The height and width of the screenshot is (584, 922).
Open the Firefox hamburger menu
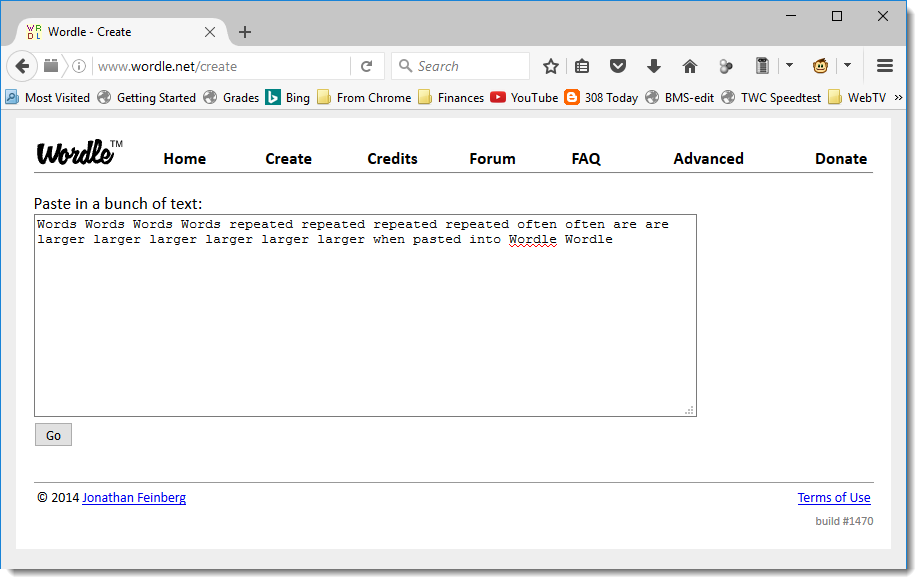click(x=885, y=66)
